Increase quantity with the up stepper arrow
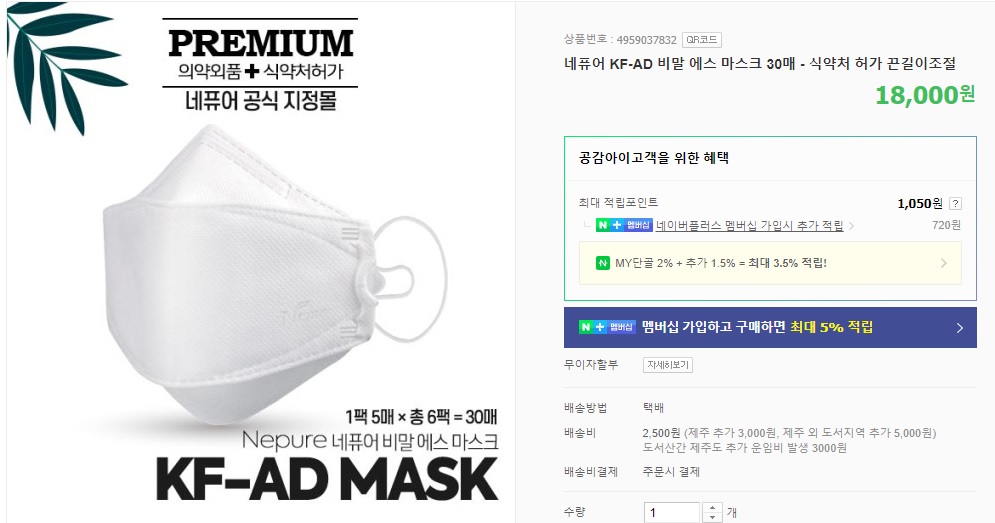Viewport: 995px width, 523px height. (x=713, y=508)
